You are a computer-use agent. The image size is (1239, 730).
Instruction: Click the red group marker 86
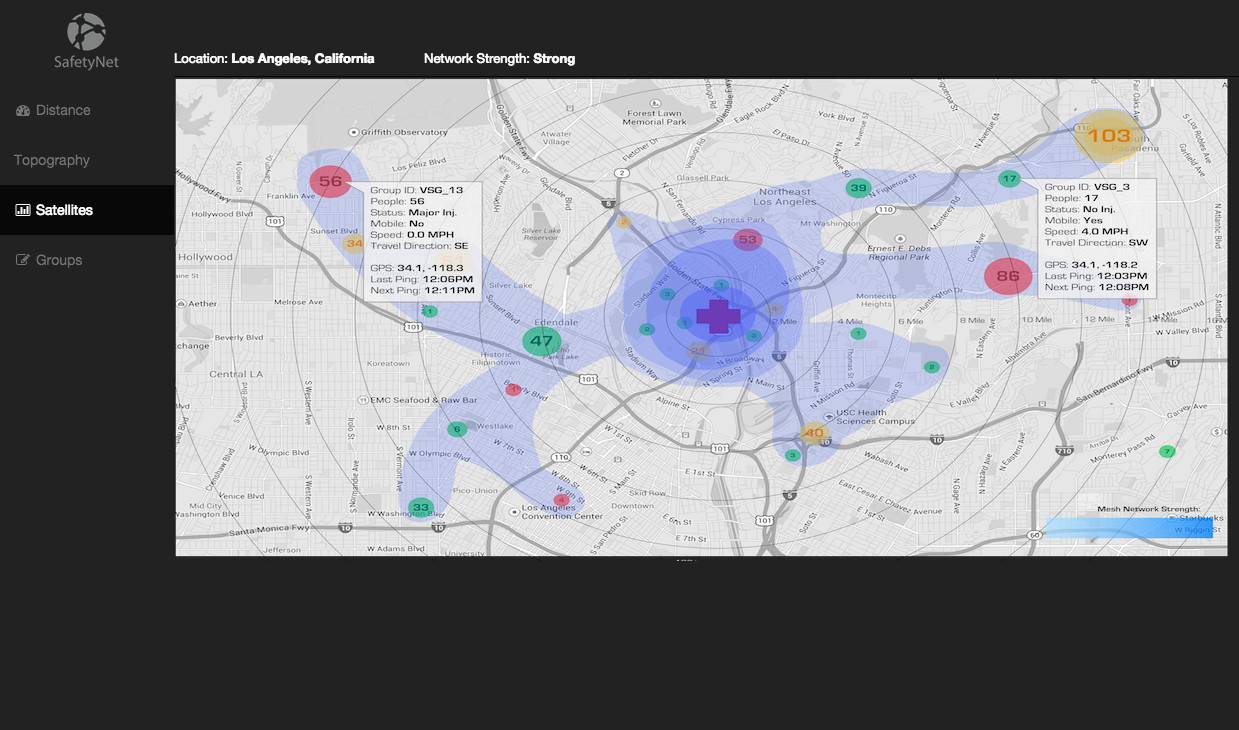pyautogui.click(x=1008, y=276)
